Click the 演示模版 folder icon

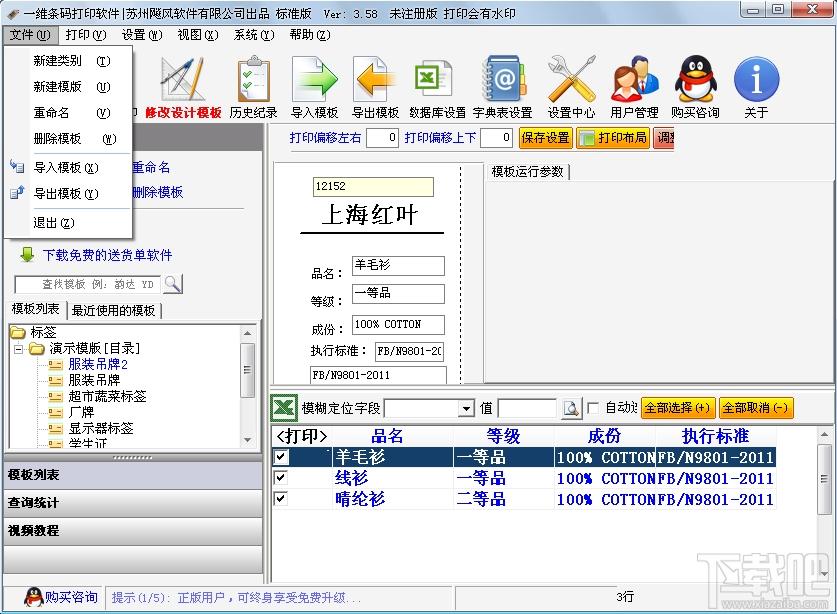(37, 349)
